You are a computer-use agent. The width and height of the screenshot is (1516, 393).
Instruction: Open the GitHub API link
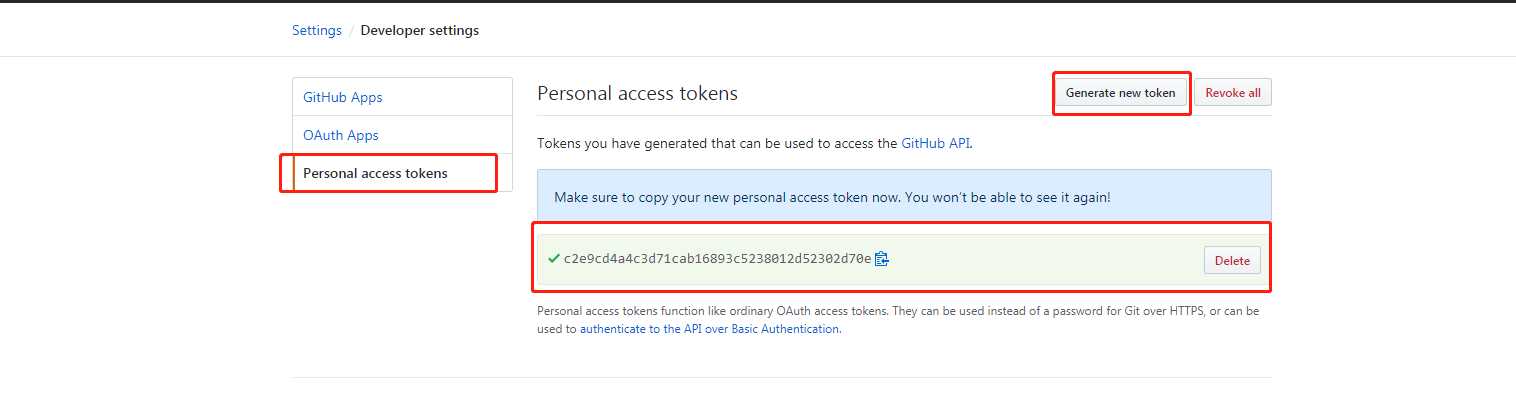[936, 143]
